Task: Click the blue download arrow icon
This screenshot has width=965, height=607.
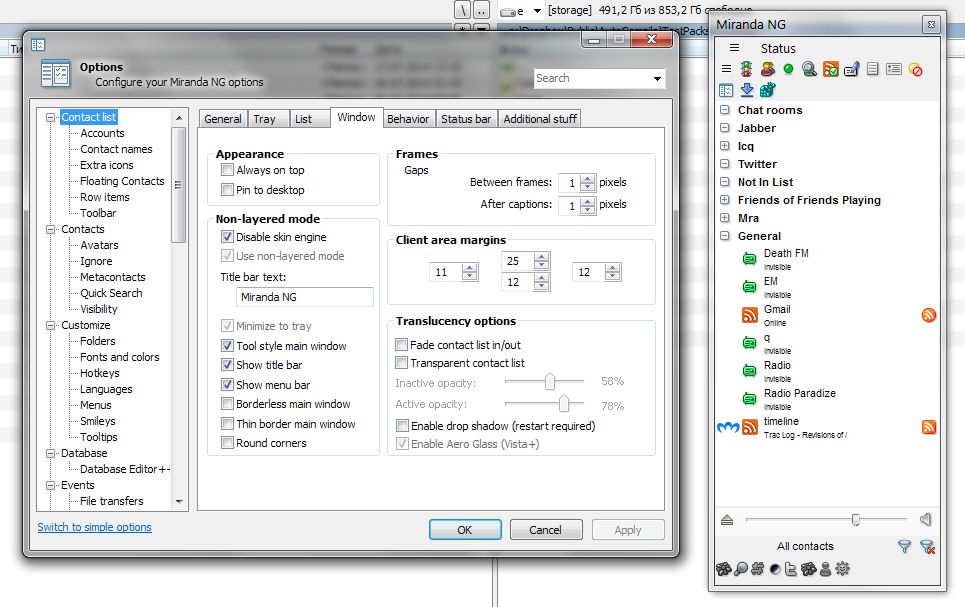Action: (747, 90)
